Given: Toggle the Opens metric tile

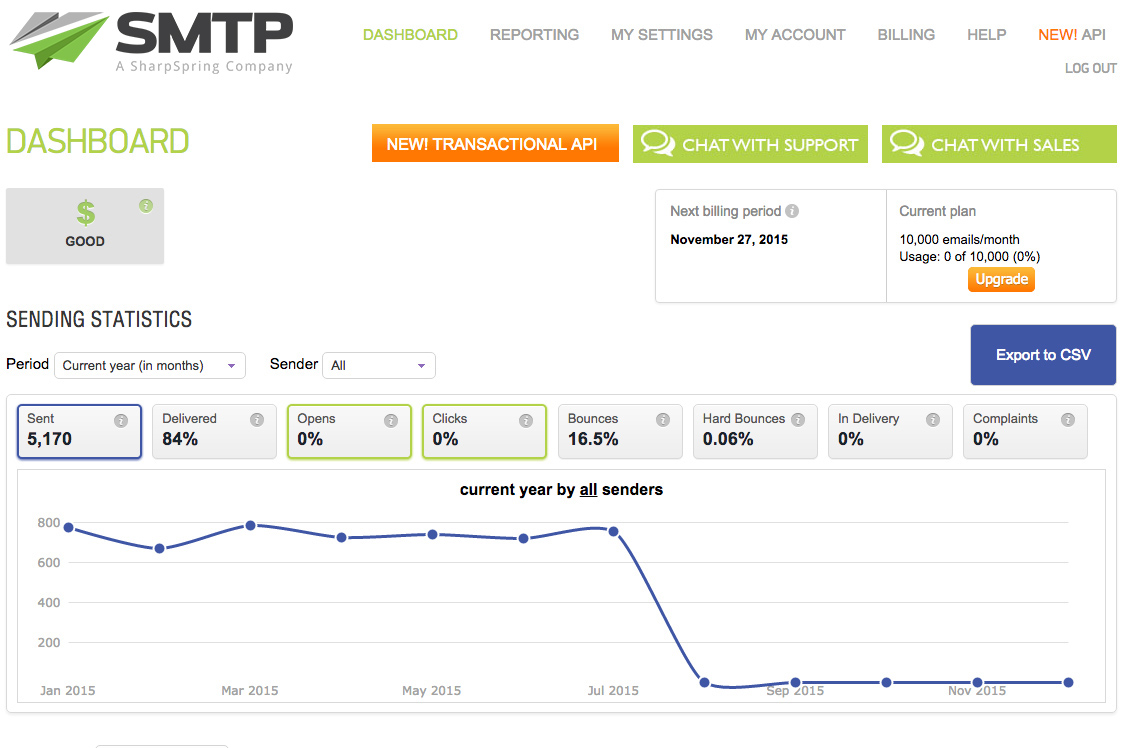Looking at the screenshot, I should coord(348,431).
